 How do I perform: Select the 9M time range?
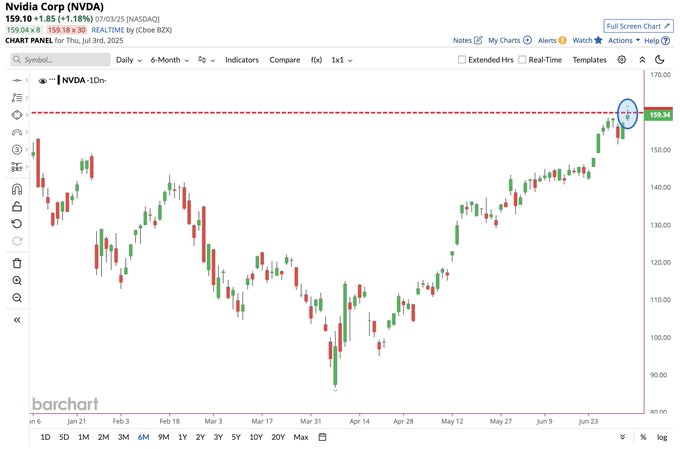[163, 437]
